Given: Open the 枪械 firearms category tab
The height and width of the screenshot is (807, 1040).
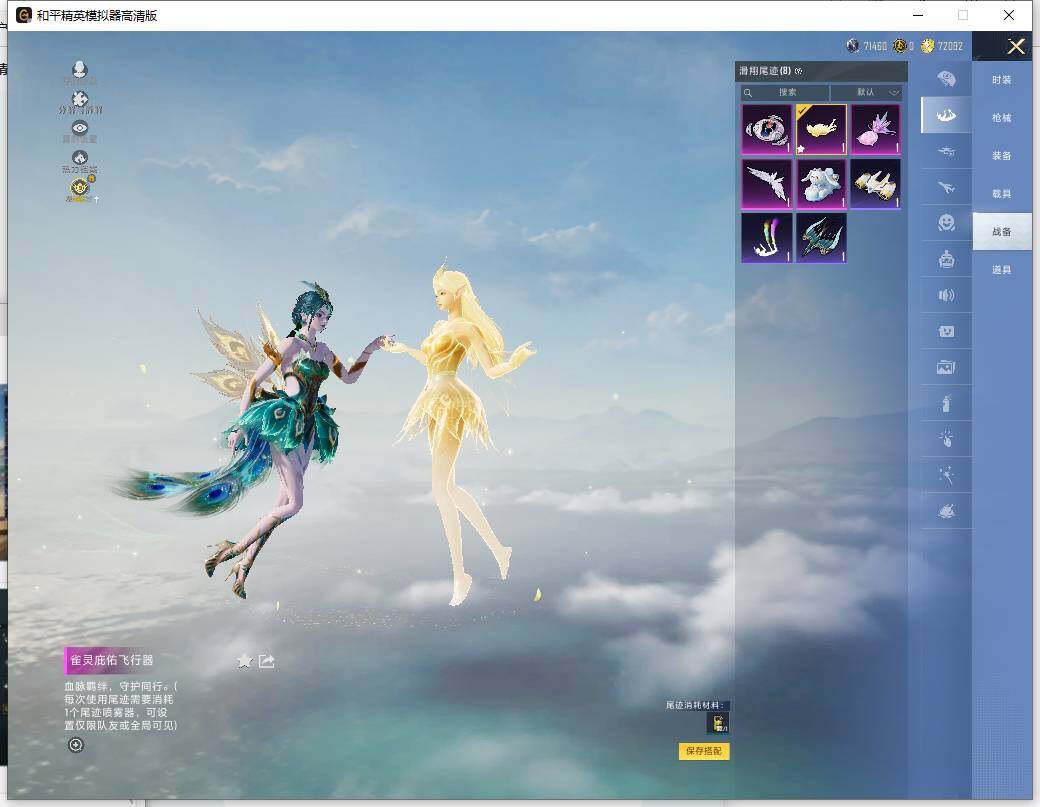Looking at the screenshot, I should click(x=1002, y=117).
